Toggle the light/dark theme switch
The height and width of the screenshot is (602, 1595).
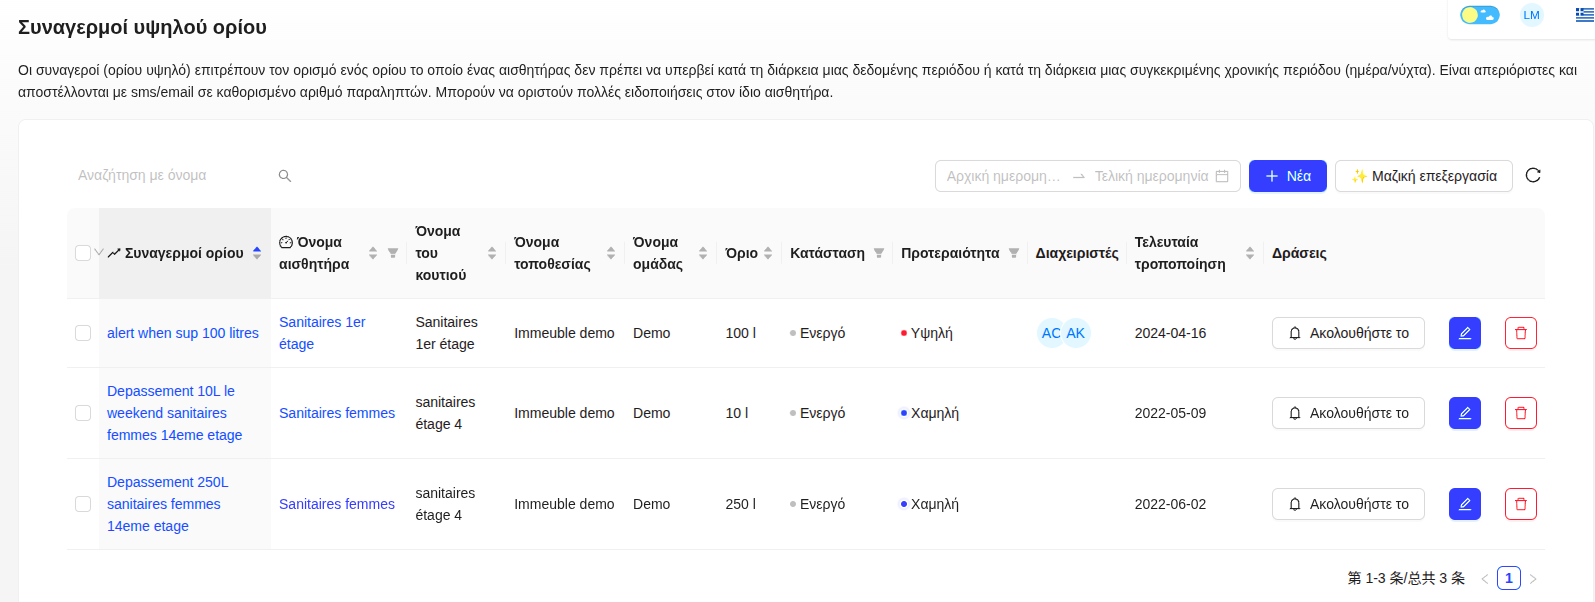pyautogui.click(x=1479, y=15)
